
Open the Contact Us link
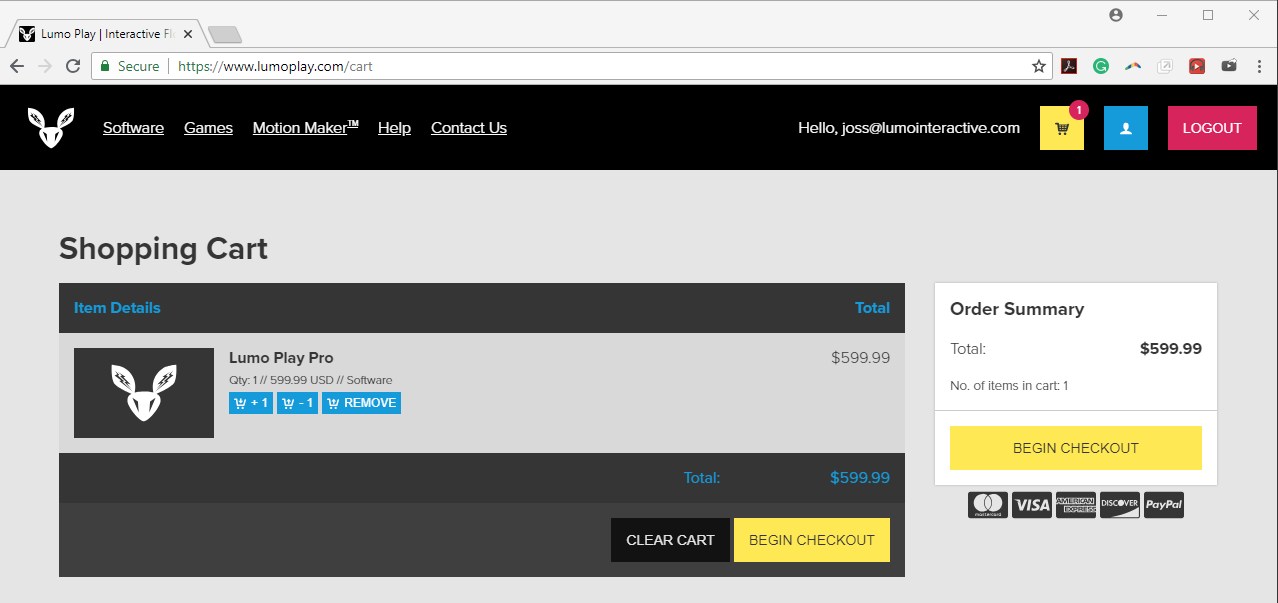click(469, 128)
